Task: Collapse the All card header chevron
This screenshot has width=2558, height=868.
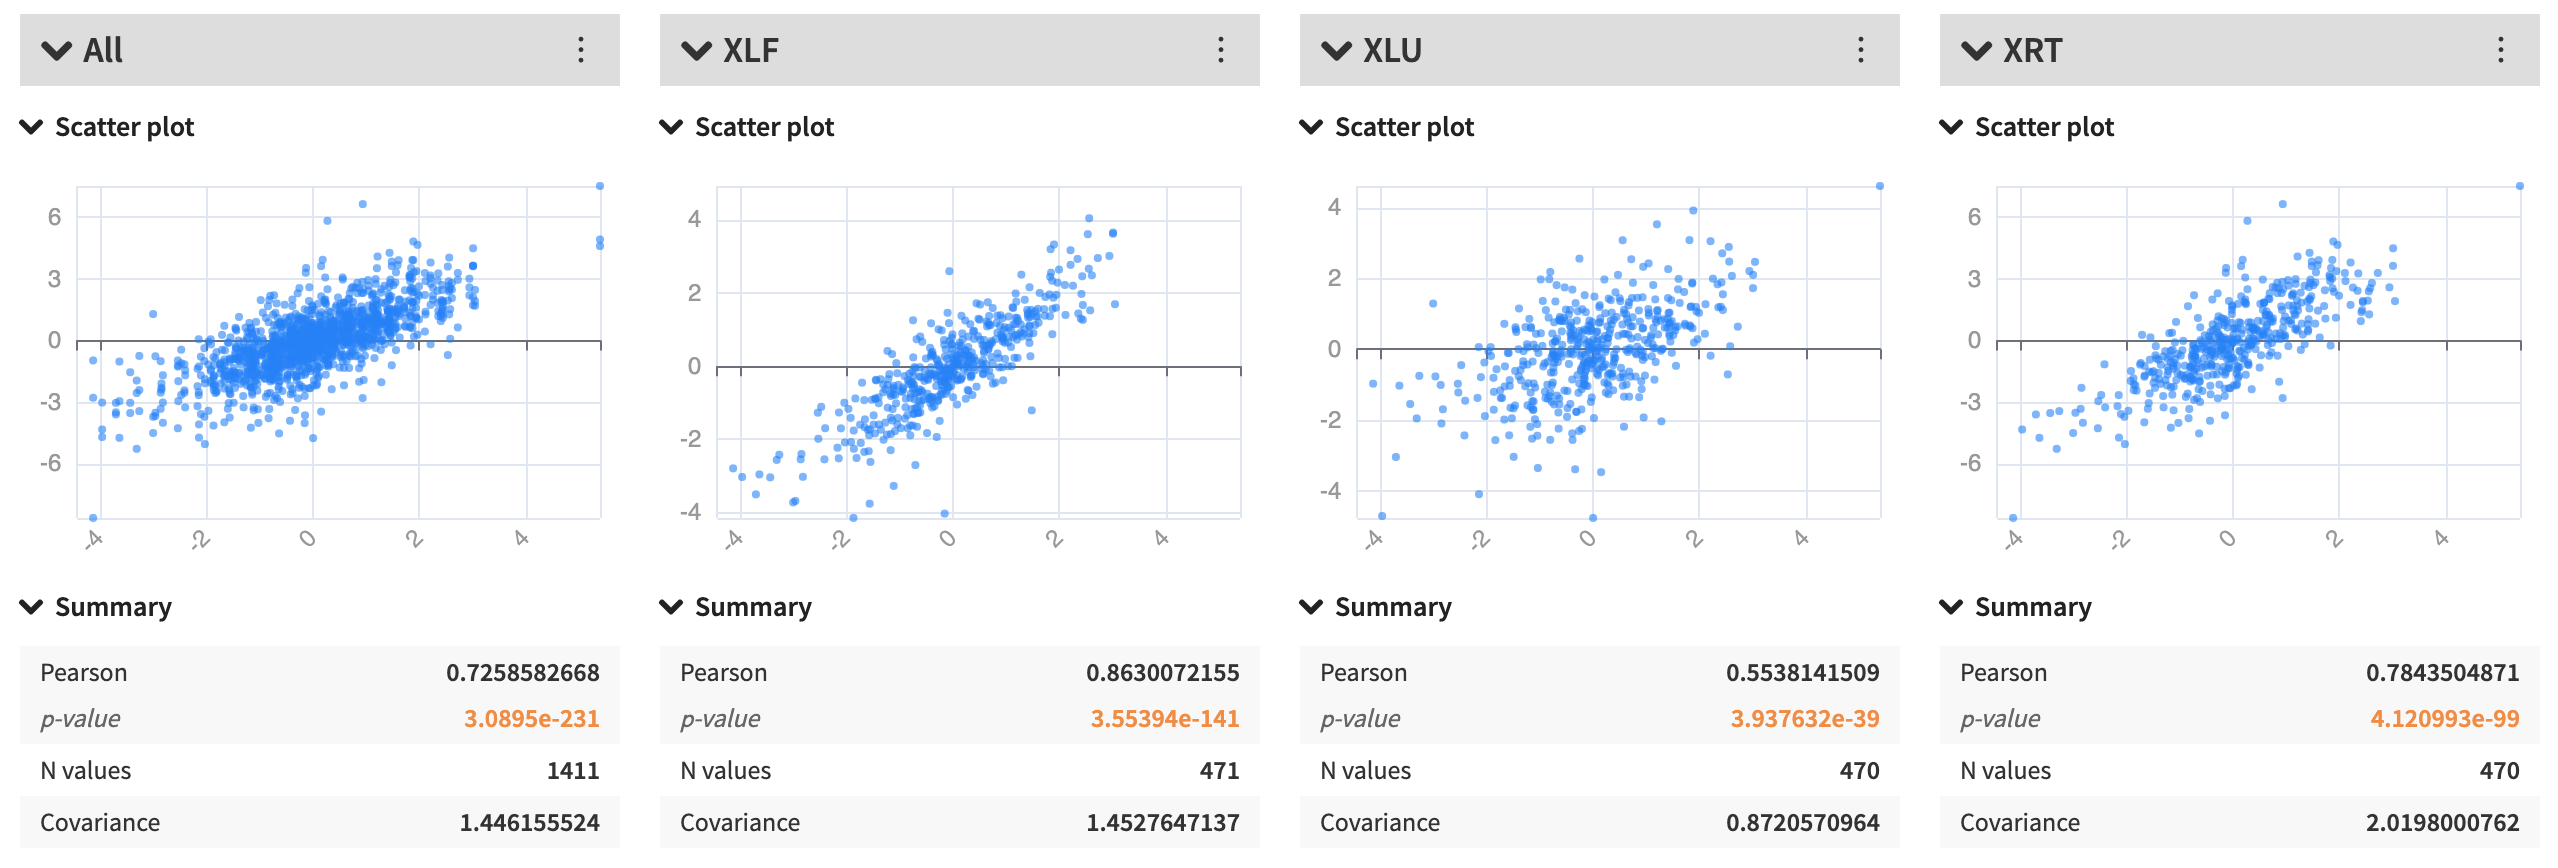Action: click(57, 50)
